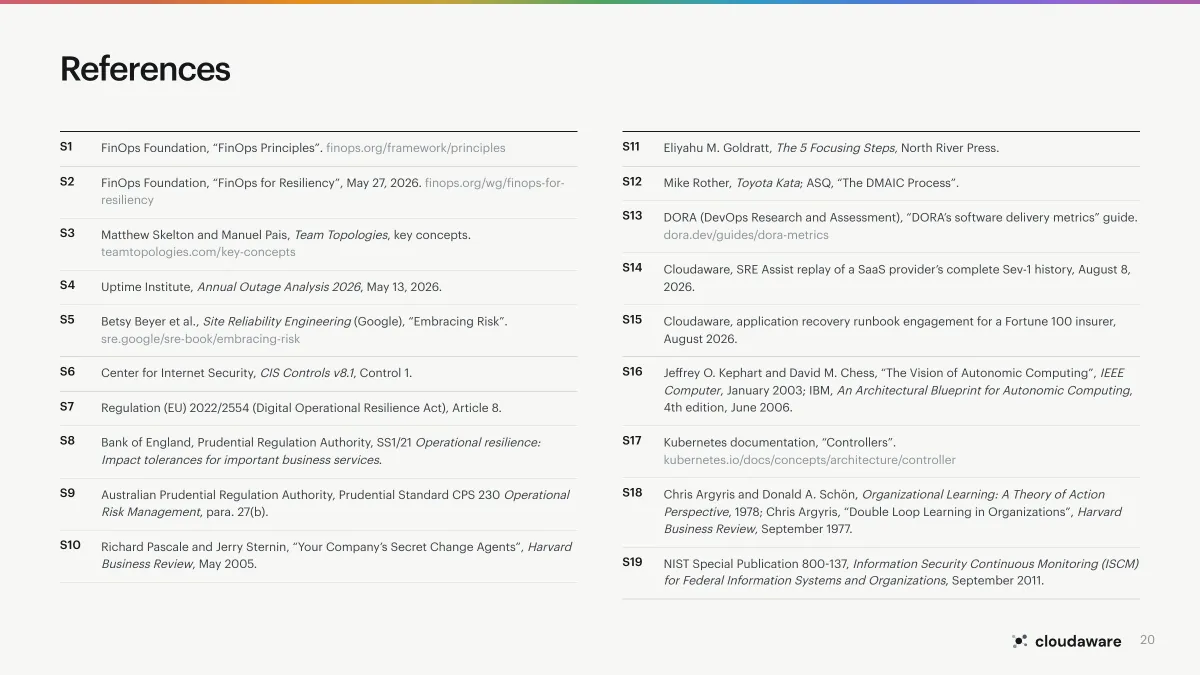This screenshot has height=675, width=1200.
Task: Click Bank of England SS1/21 citation
Action: pos(321,451)
